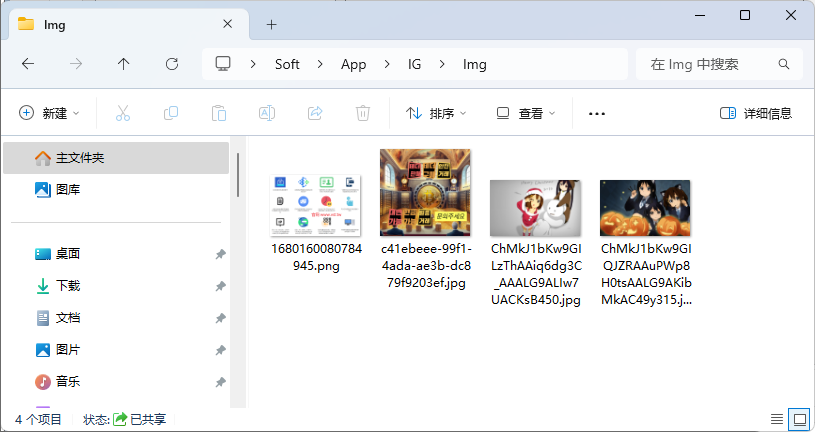Select the 1680160080784945.png thumbnail
The width and height of the screenshot is (815, 432).
pyautogui.click(x=316, y=205)
